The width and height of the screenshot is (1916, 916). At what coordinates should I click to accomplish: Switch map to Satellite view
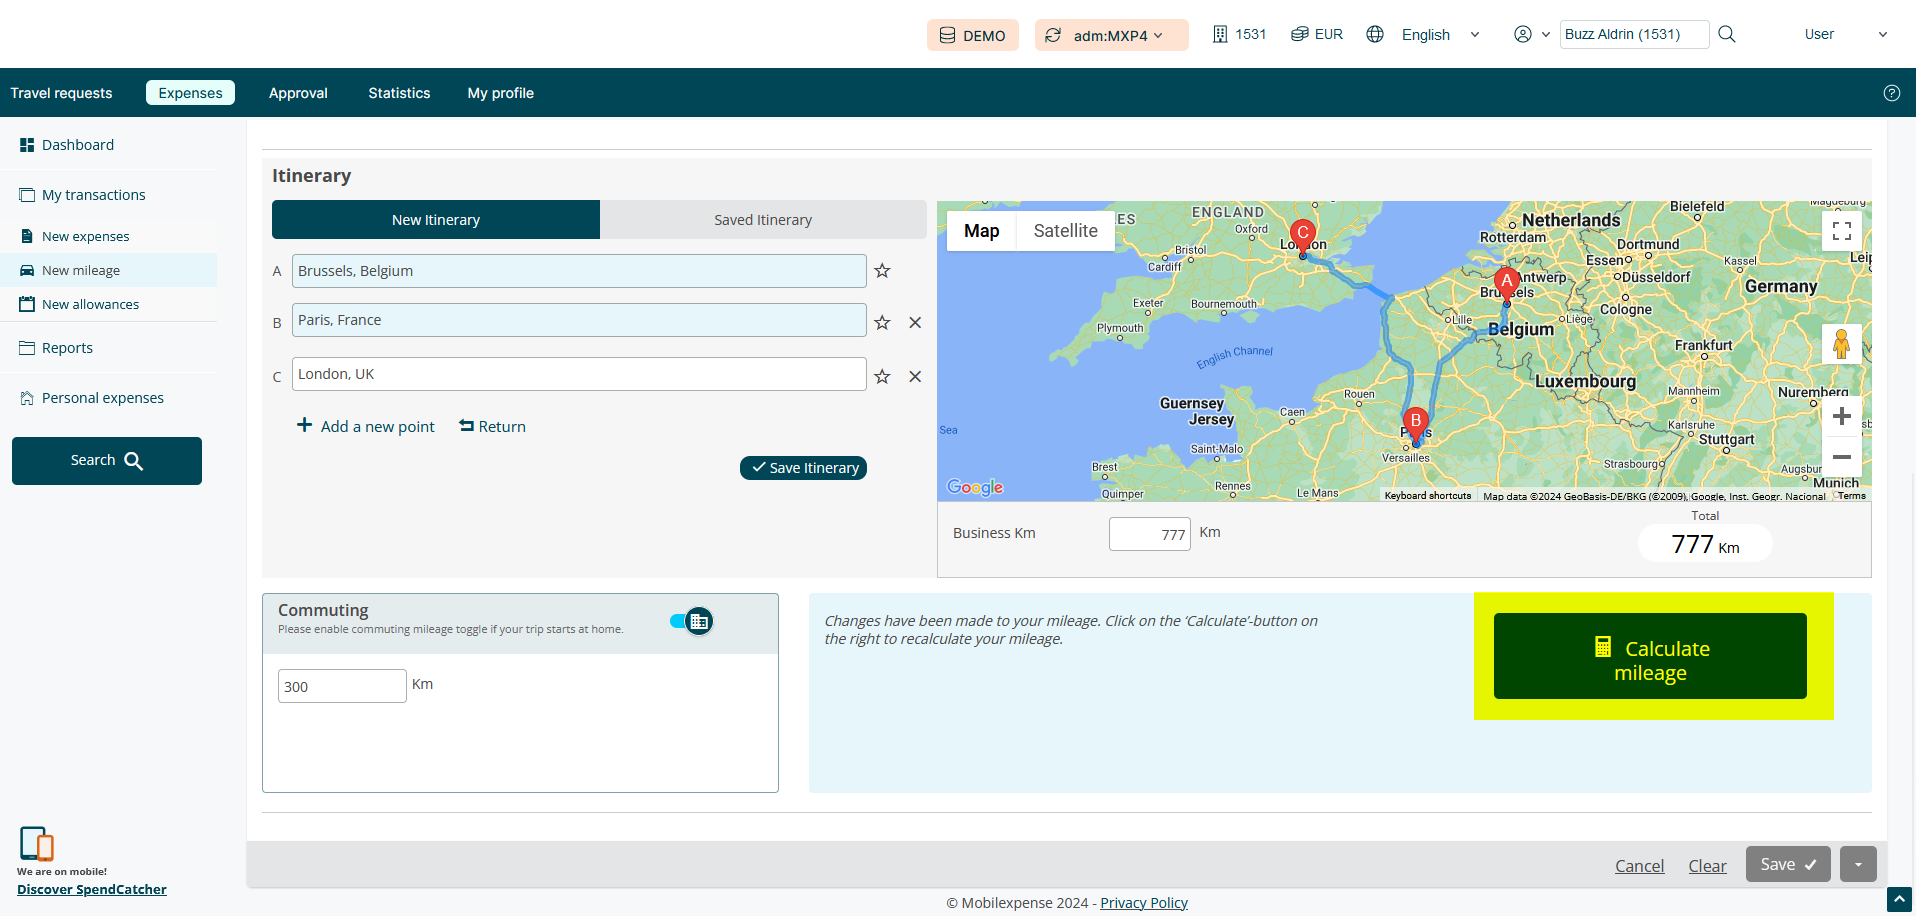(1065, 231)
